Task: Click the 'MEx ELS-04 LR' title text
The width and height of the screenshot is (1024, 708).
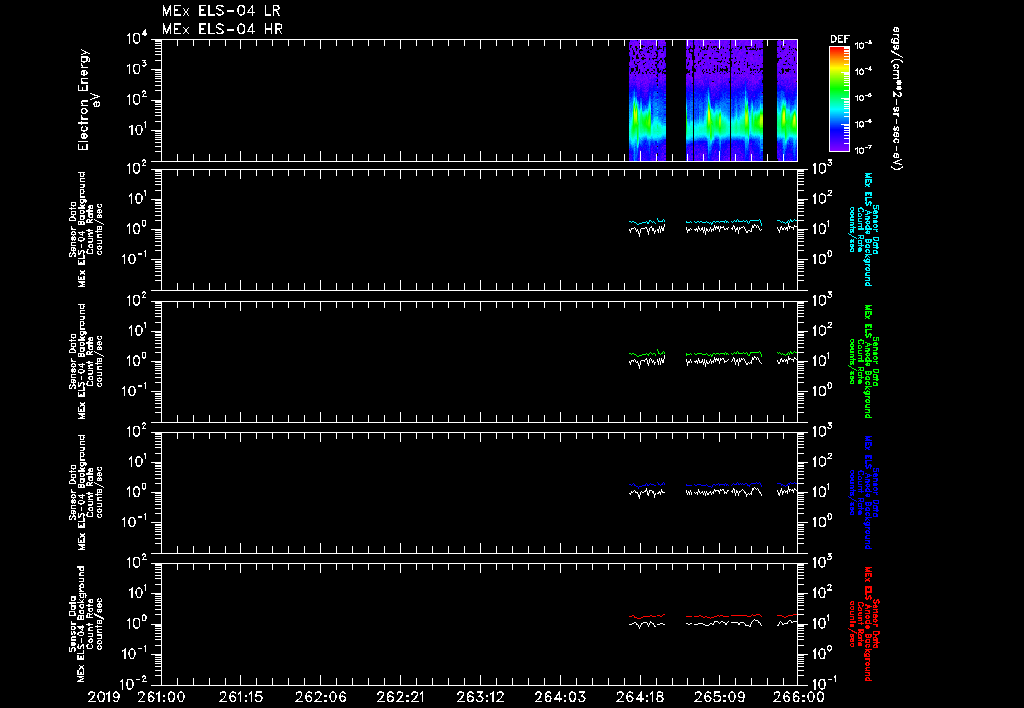Action: point(221,11)
